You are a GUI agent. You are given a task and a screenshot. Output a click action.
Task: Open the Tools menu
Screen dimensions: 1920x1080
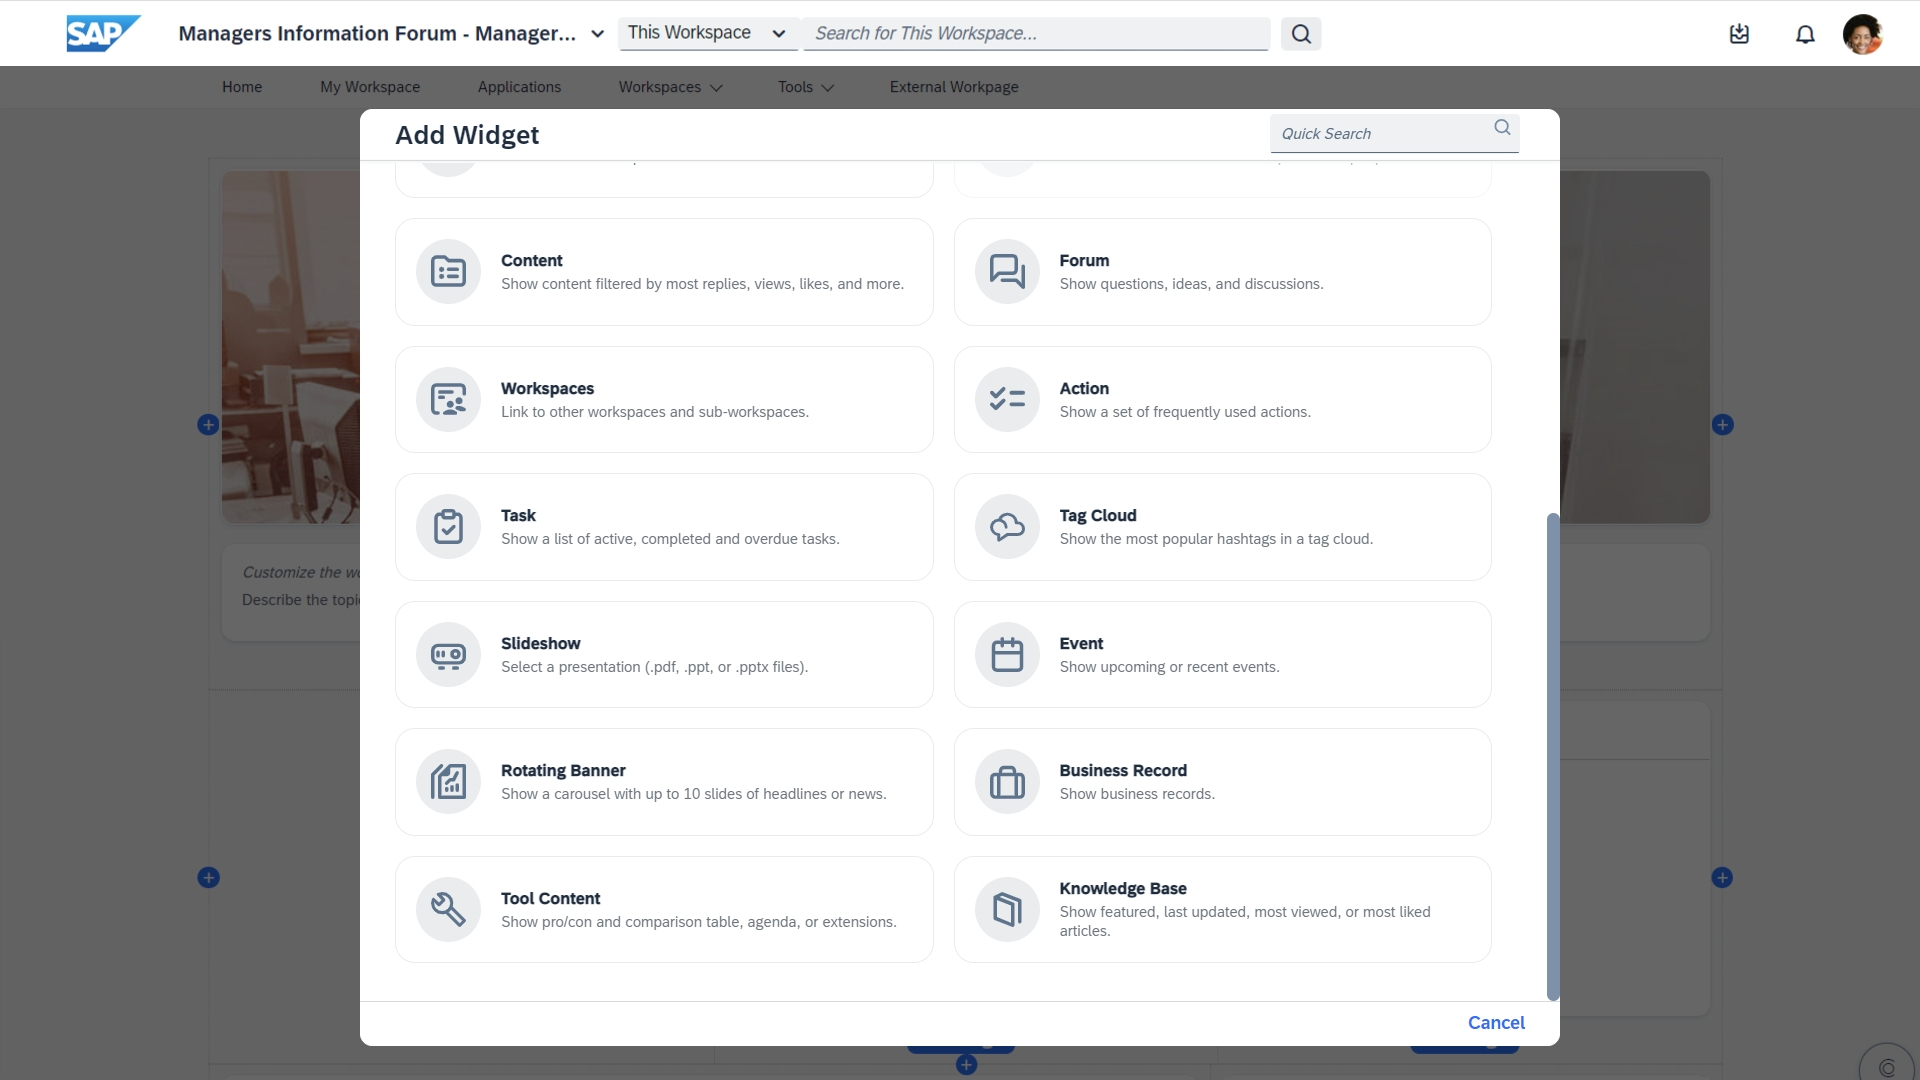click(805, 87)
